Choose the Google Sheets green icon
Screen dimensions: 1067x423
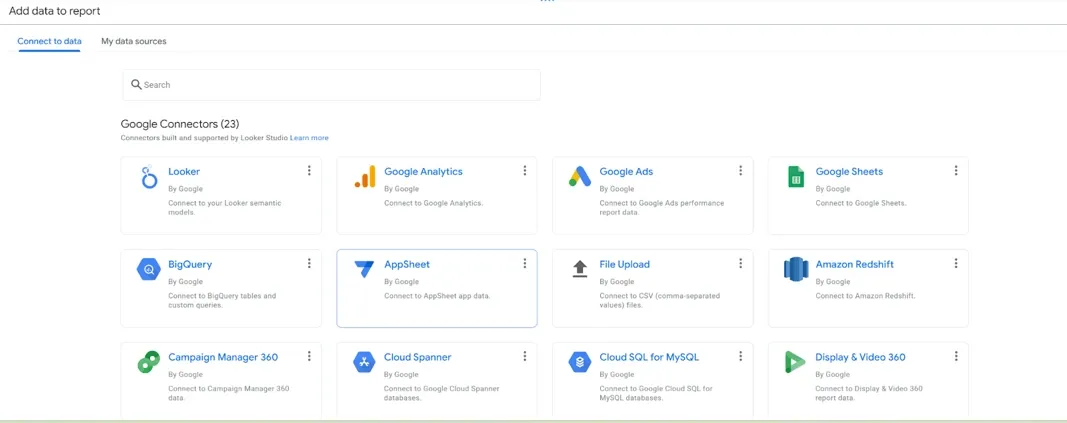796,178
